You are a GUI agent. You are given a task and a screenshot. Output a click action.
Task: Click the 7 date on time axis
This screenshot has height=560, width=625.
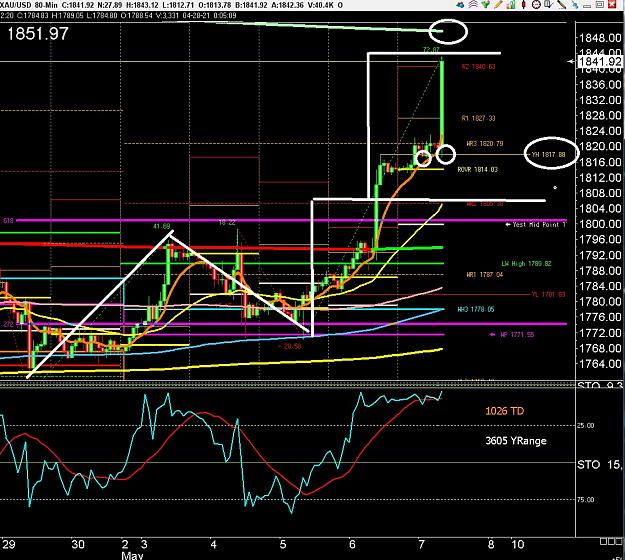pos(422,544)
